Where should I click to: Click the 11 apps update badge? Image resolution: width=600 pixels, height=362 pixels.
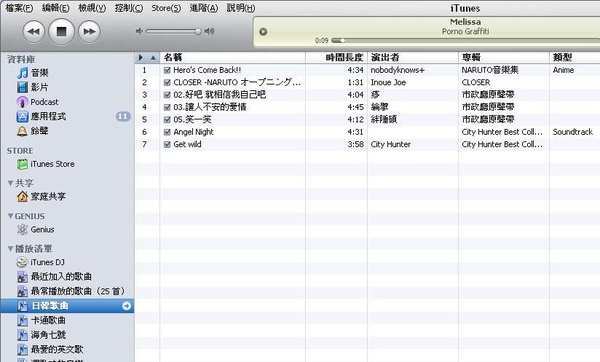(x=123, y=116)
